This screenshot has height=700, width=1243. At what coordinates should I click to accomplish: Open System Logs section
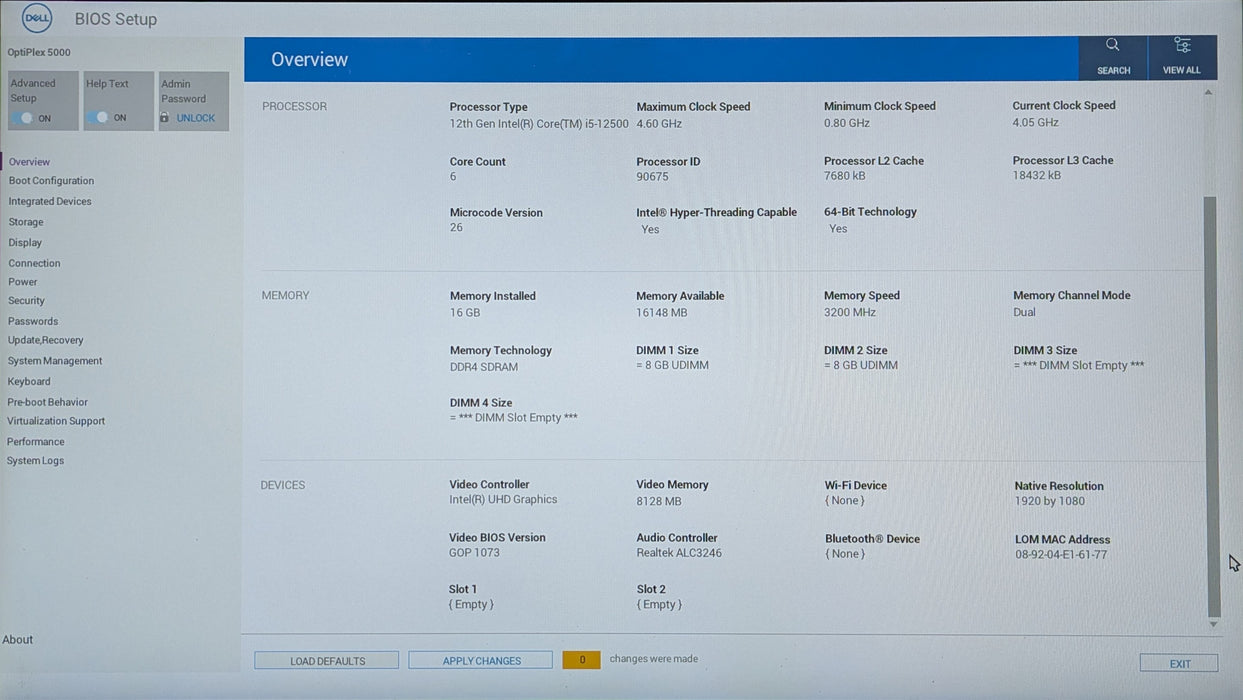[x=35, y=461]
